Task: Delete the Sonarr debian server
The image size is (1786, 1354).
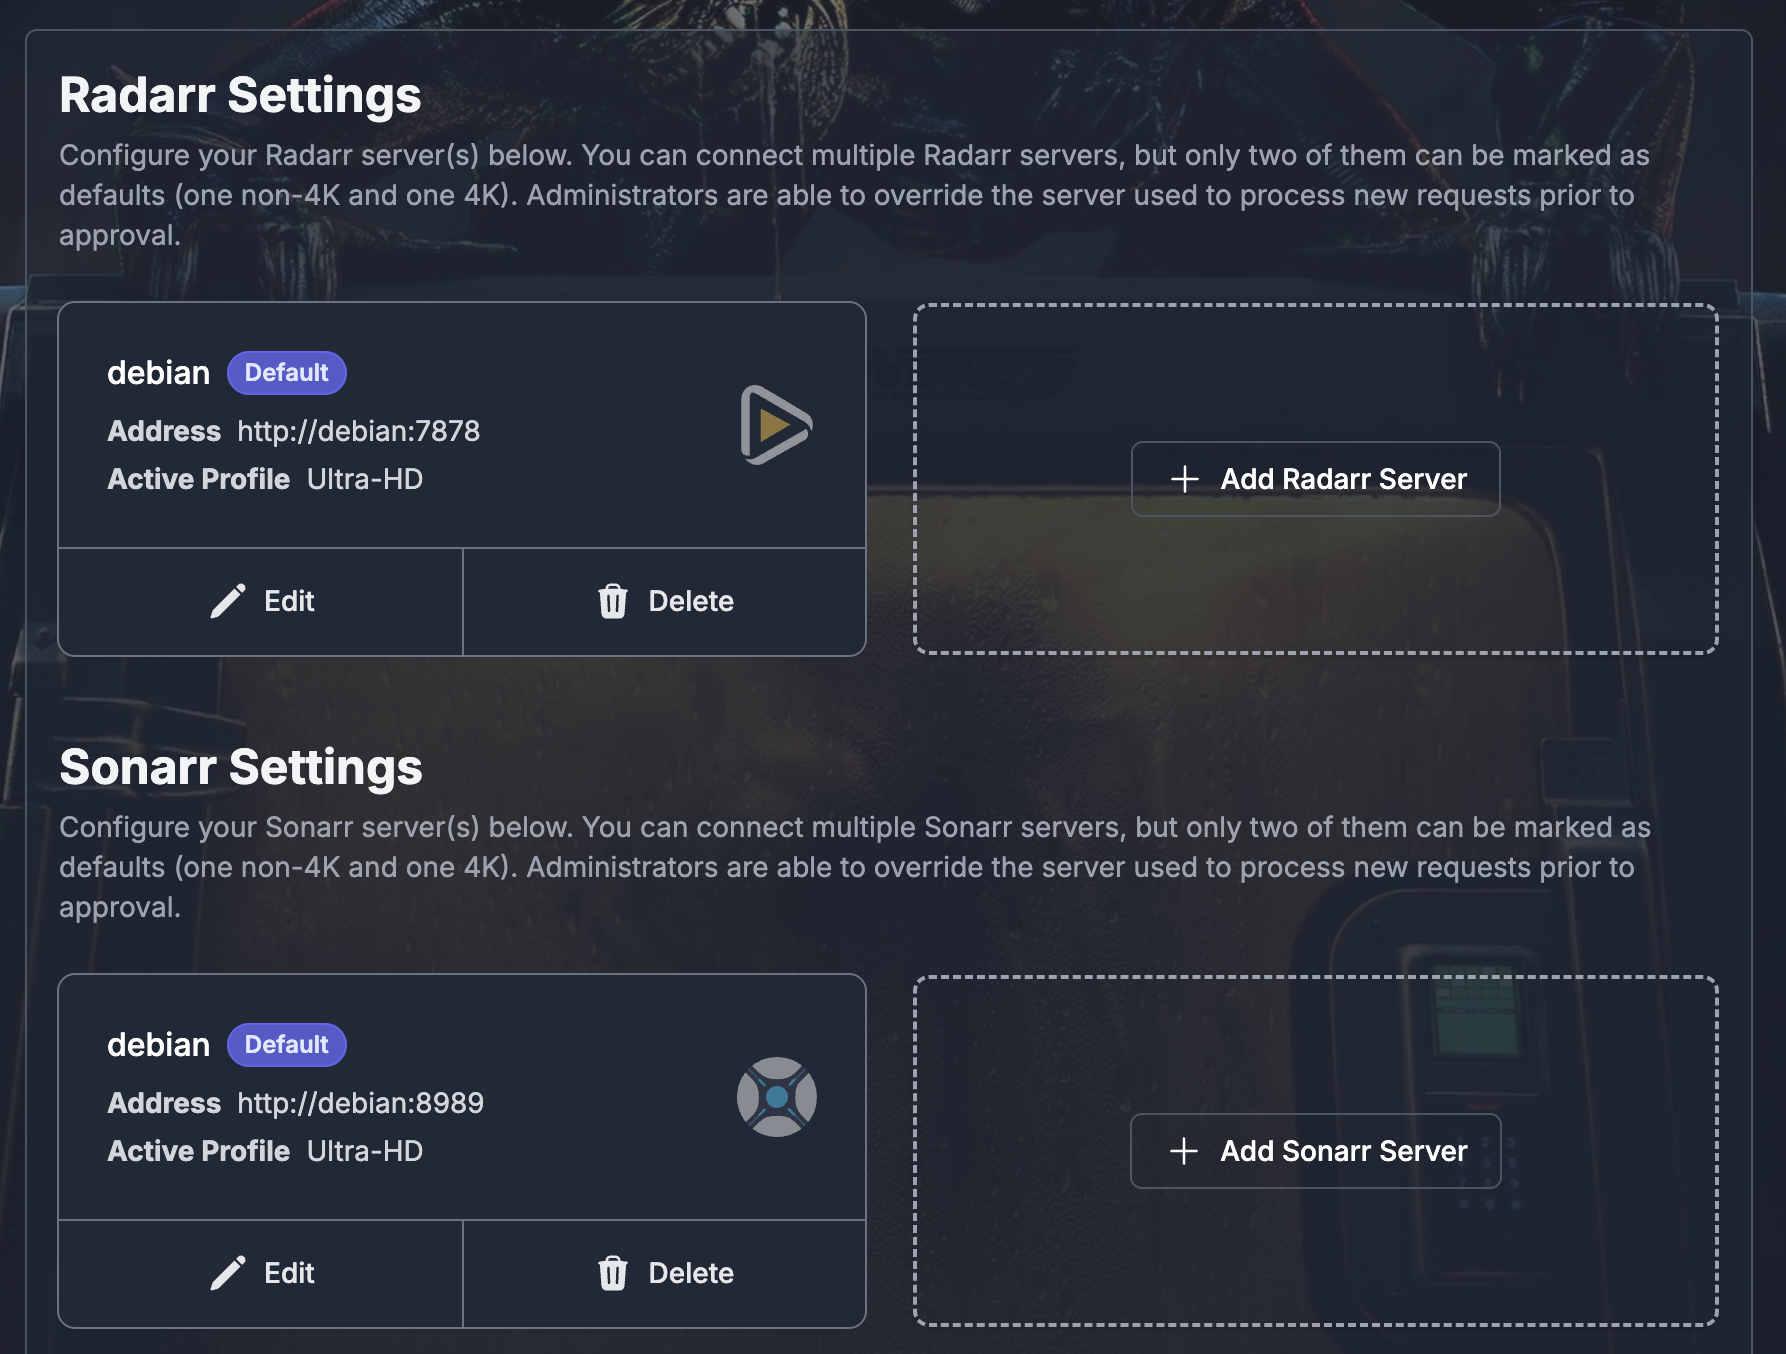Action: (665, 1274)
